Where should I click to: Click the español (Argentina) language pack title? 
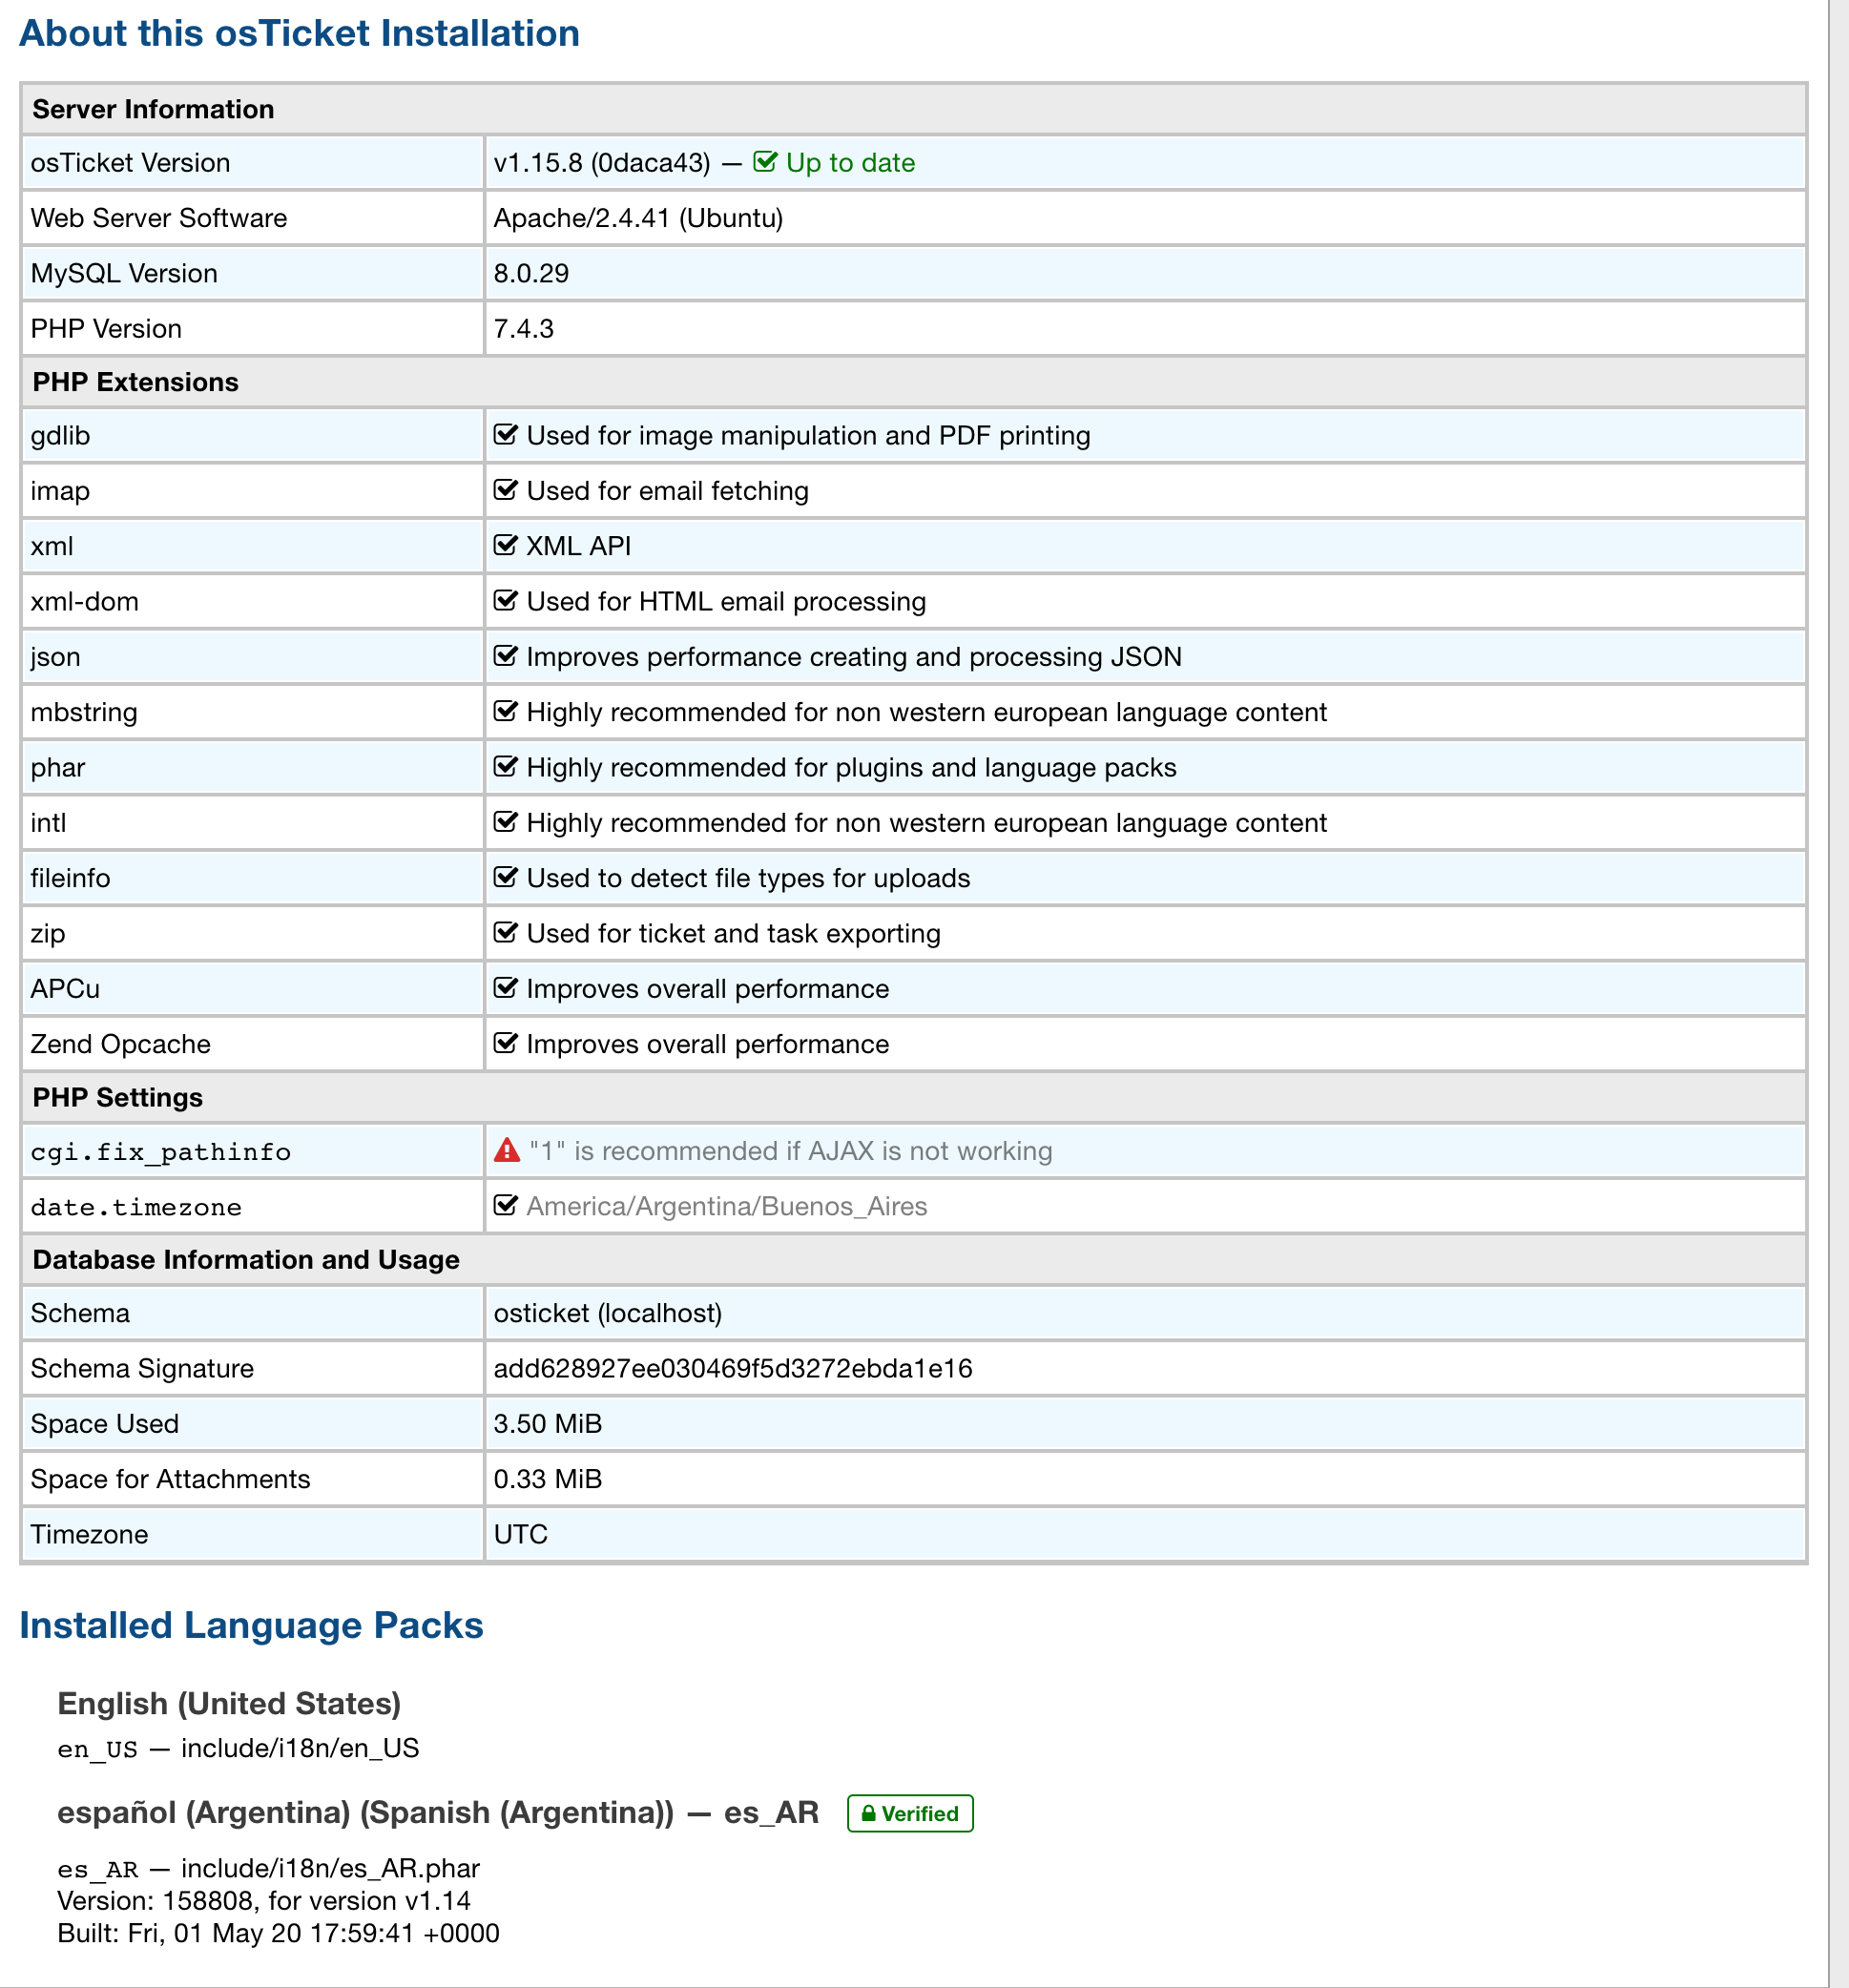pyautogui.click(x=437, y=1812)
